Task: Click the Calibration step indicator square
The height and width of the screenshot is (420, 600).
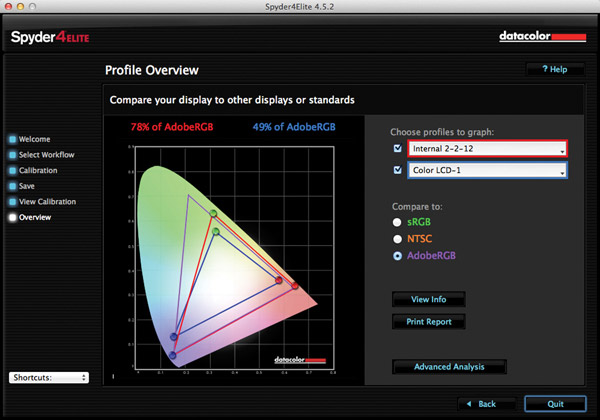Action: 13,171
